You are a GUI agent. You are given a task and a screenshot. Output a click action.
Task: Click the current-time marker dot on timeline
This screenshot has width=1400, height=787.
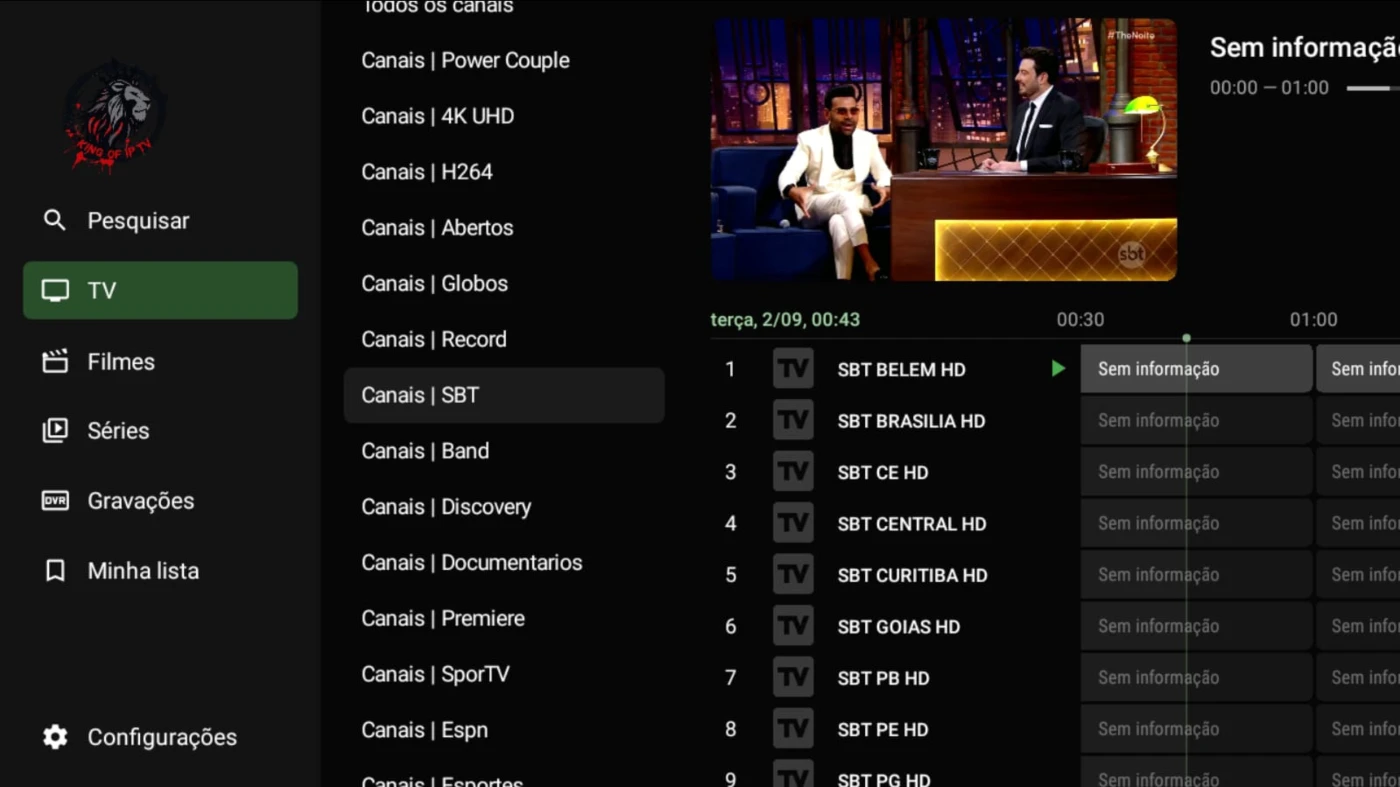[x=1186, y=338]
